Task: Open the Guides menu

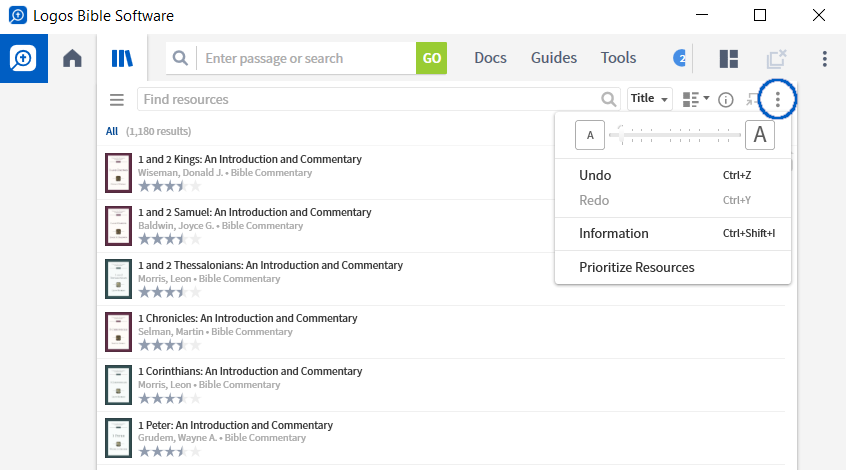Action: (554, 58)
